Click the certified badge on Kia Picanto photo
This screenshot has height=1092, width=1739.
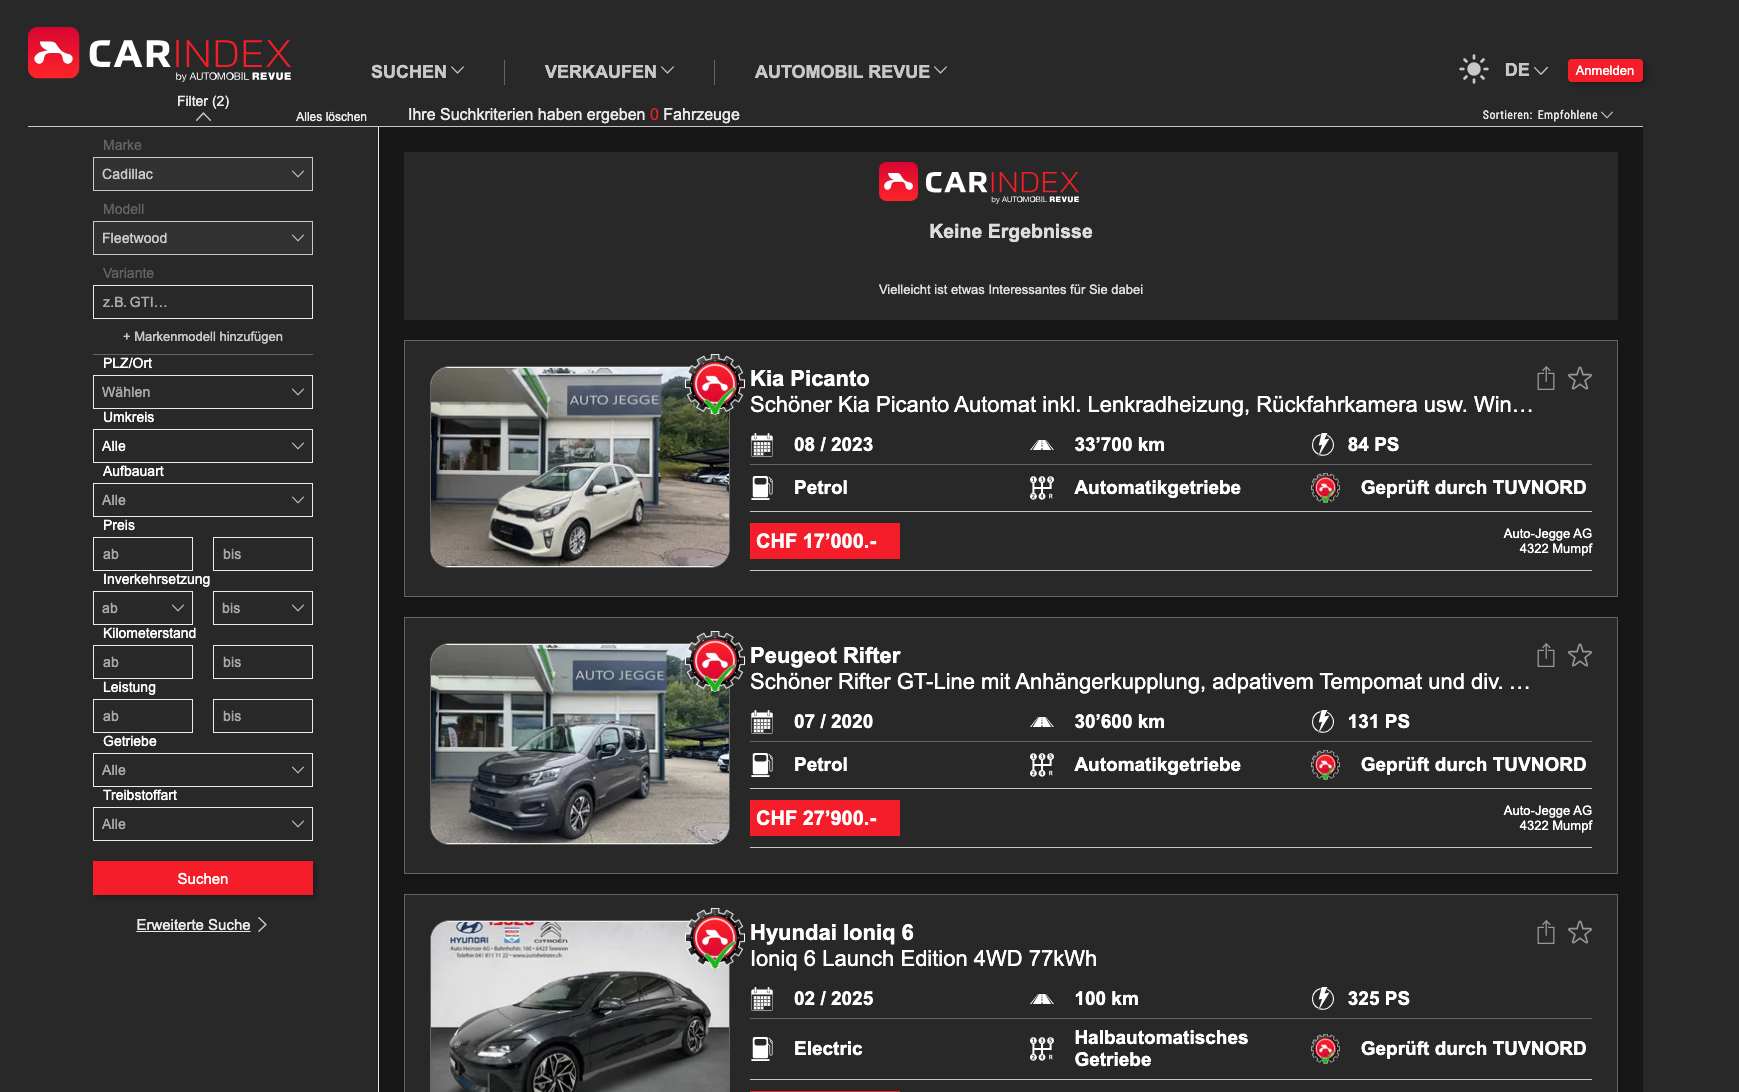pyautogui.click(x=715, y=384)
